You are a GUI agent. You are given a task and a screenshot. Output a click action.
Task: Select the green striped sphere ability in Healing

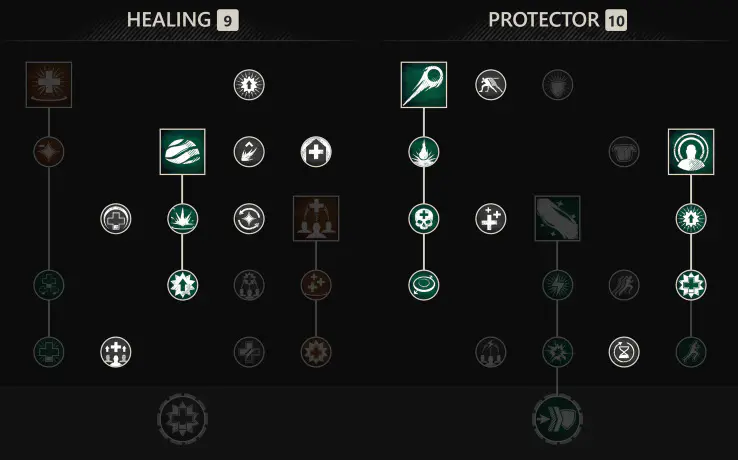pos(182,152)
